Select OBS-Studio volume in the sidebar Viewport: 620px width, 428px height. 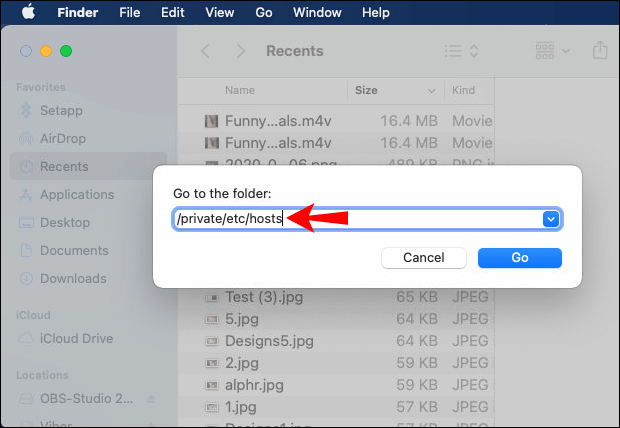tap(87, 399)
